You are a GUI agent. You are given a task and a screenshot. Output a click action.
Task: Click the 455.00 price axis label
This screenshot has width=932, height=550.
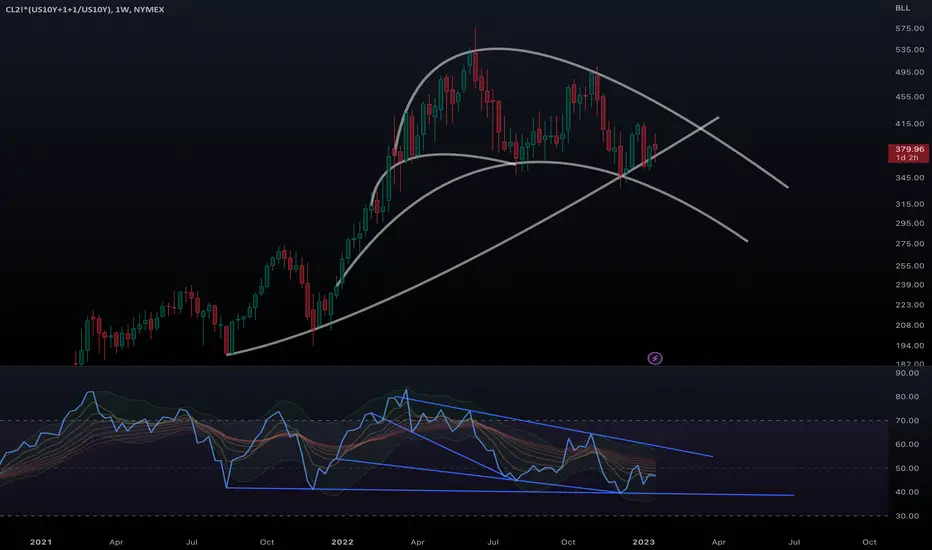[x=909, y=97]
